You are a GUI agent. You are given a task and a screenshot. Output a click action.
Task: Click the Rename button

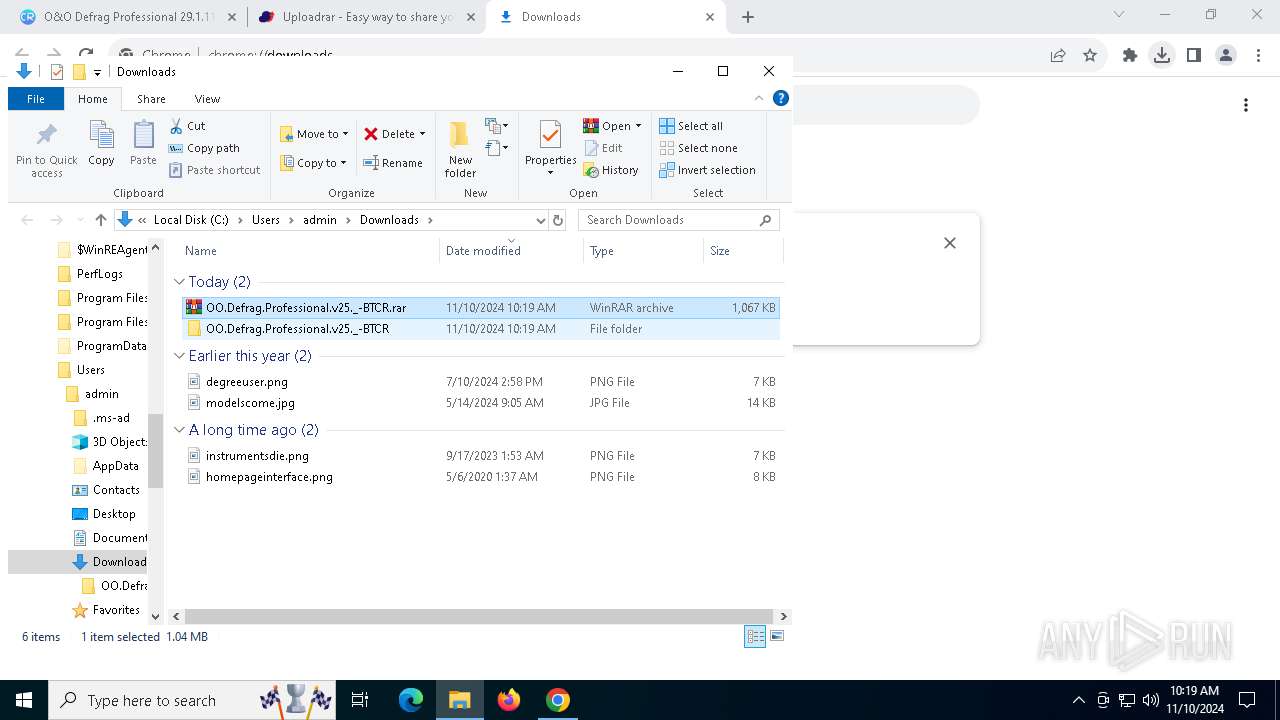click(393, 163)
